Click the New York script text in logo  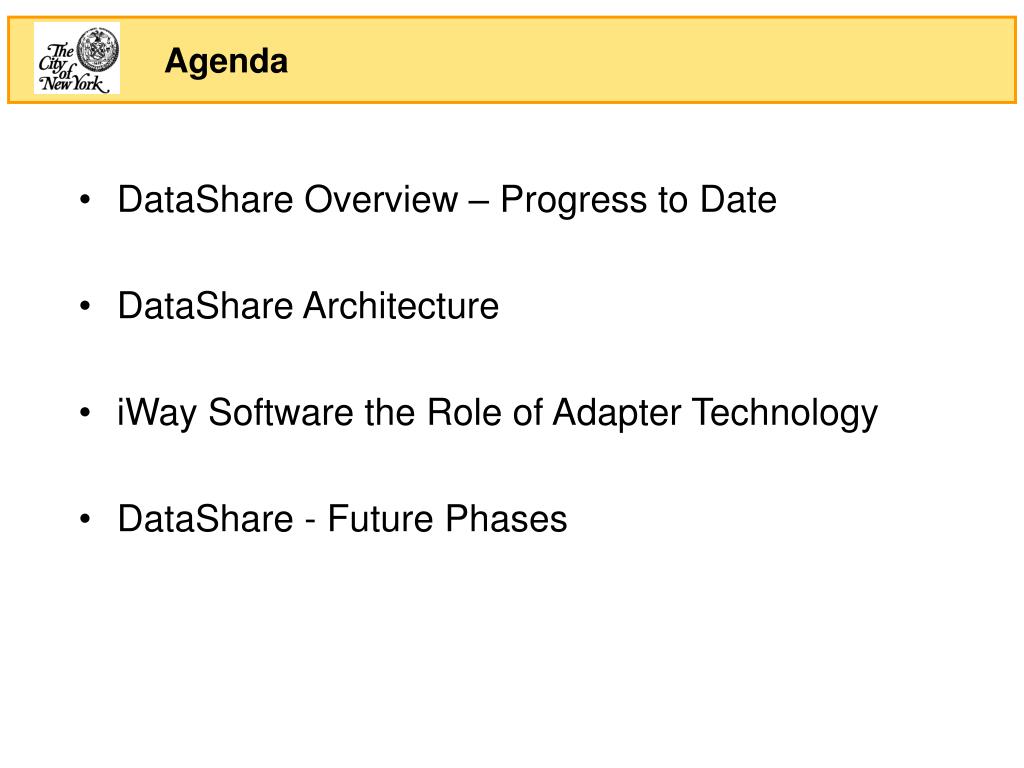pyautogui.click(x=73, y=83)
